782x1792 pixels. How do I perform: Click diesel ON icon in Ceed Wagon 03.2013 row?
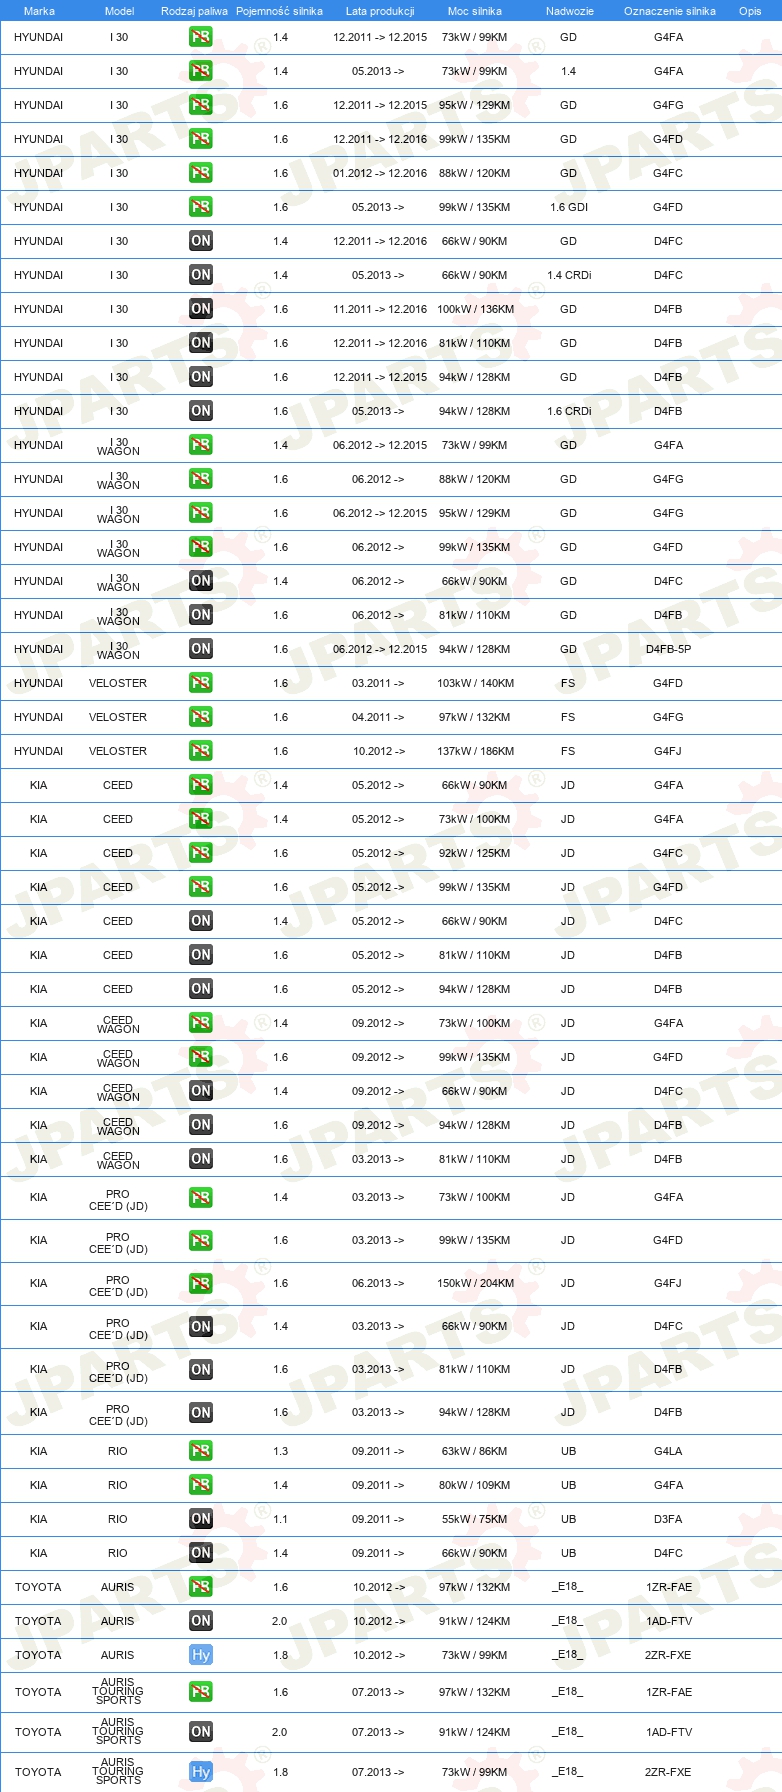tap(201, 1159)
